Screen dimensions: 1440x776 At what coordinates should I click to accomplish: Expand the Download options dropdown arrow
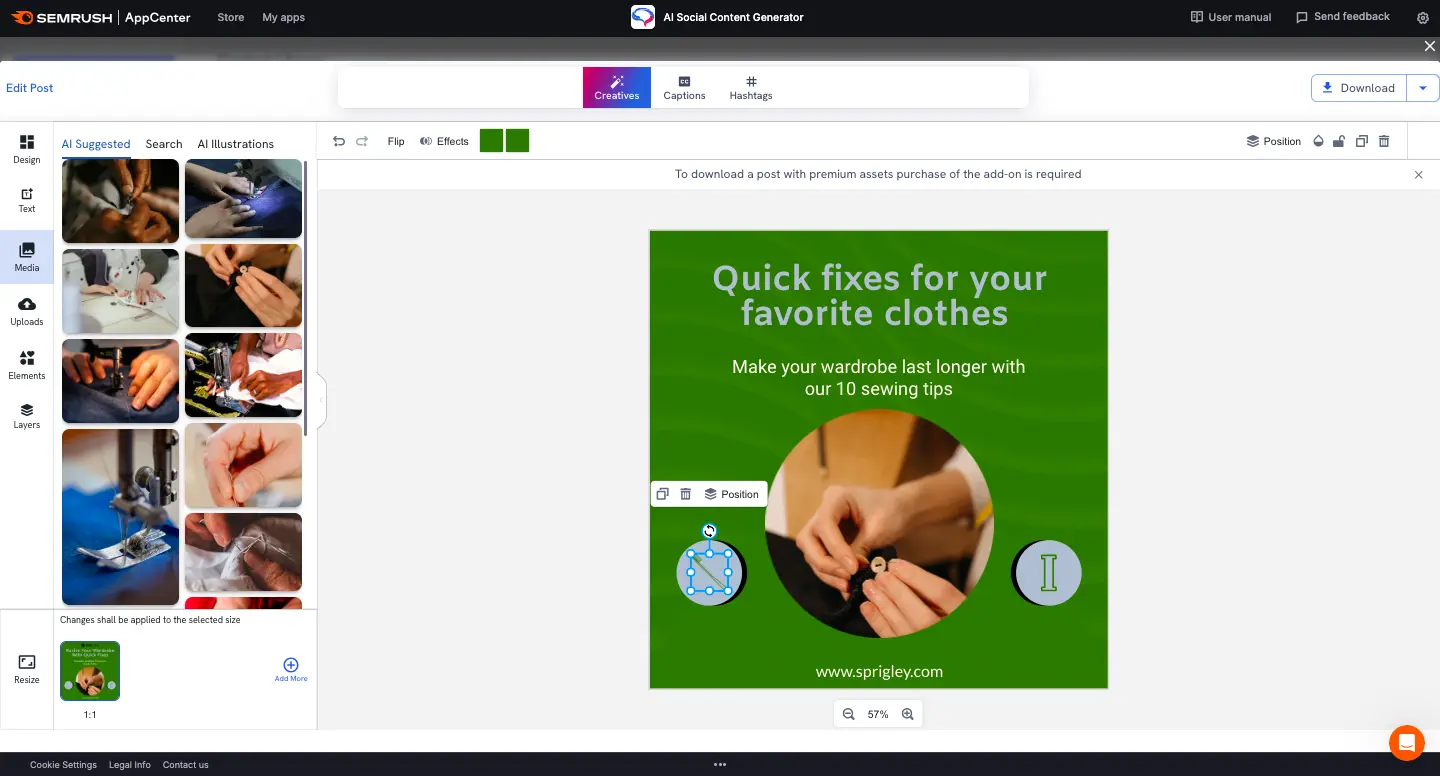(x=1423, y=88)
